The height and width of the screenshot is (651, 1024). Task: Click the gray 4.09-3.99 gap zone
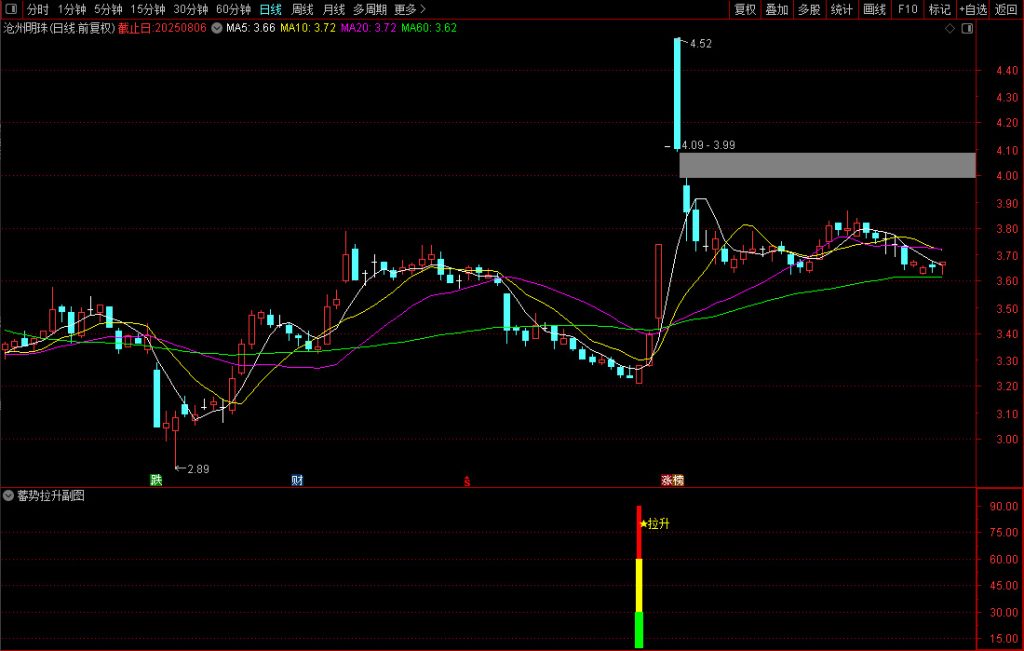click(826, 165)
